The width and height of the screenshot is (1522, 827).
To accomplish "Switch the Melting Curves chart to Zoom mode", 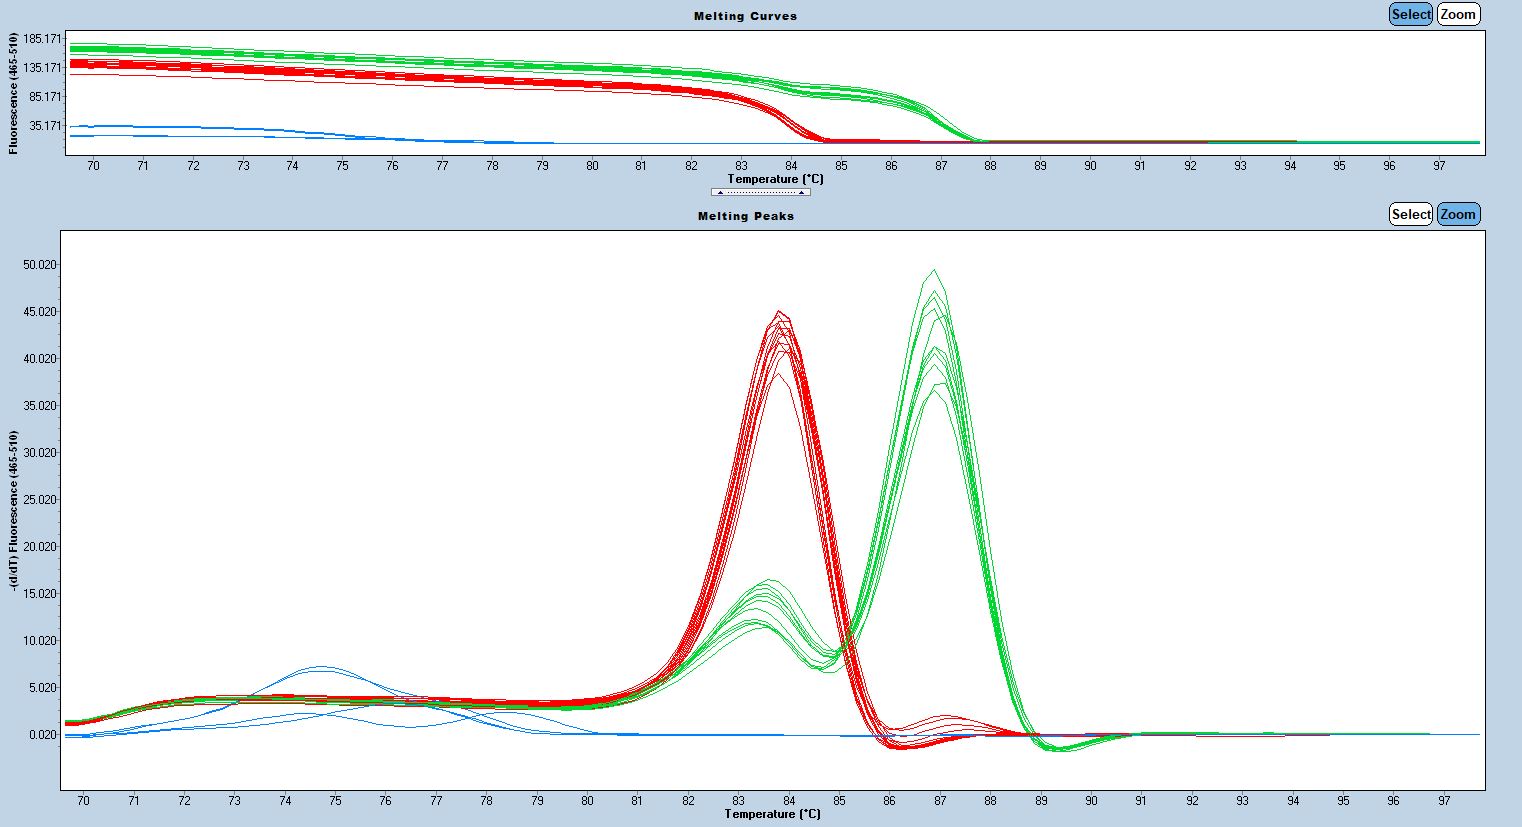I will click(1458, 14).
